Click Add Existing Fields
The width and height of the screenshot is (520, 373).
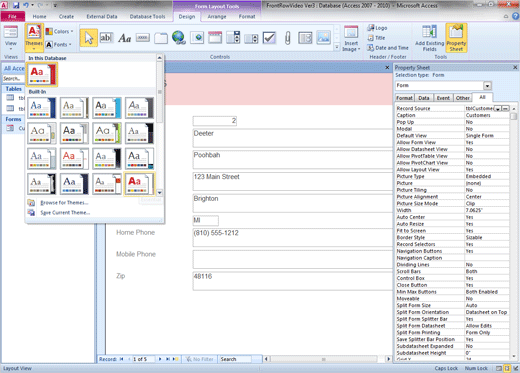[429, 38]
